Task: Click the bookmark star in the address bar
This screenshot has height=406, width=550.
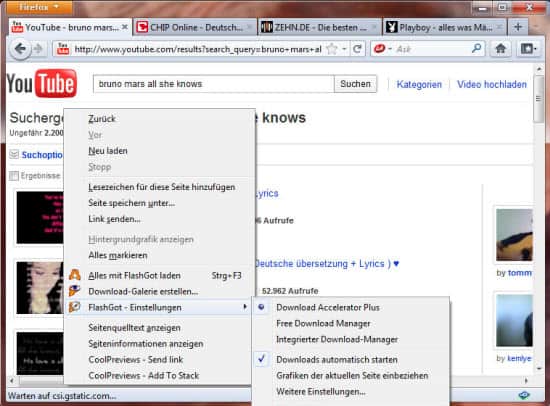Action: (332, 49)
